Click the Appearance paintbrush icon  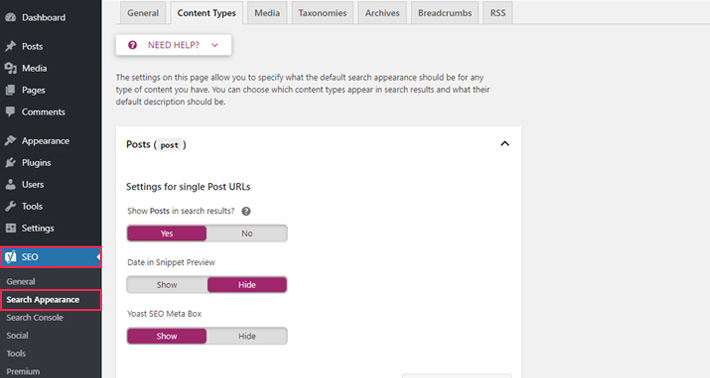coord(10,141)
